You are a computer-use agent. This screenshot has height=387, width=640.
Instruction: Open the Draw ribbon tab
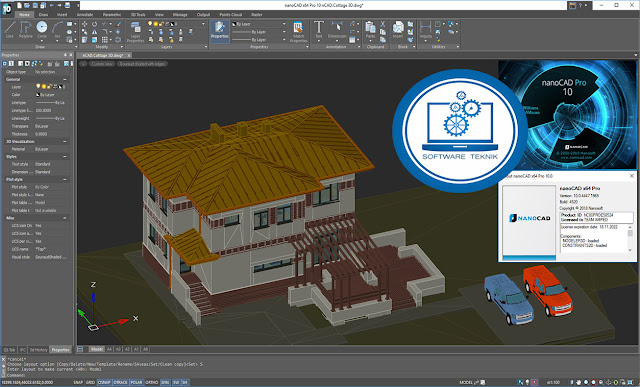[x=43, y=15]
